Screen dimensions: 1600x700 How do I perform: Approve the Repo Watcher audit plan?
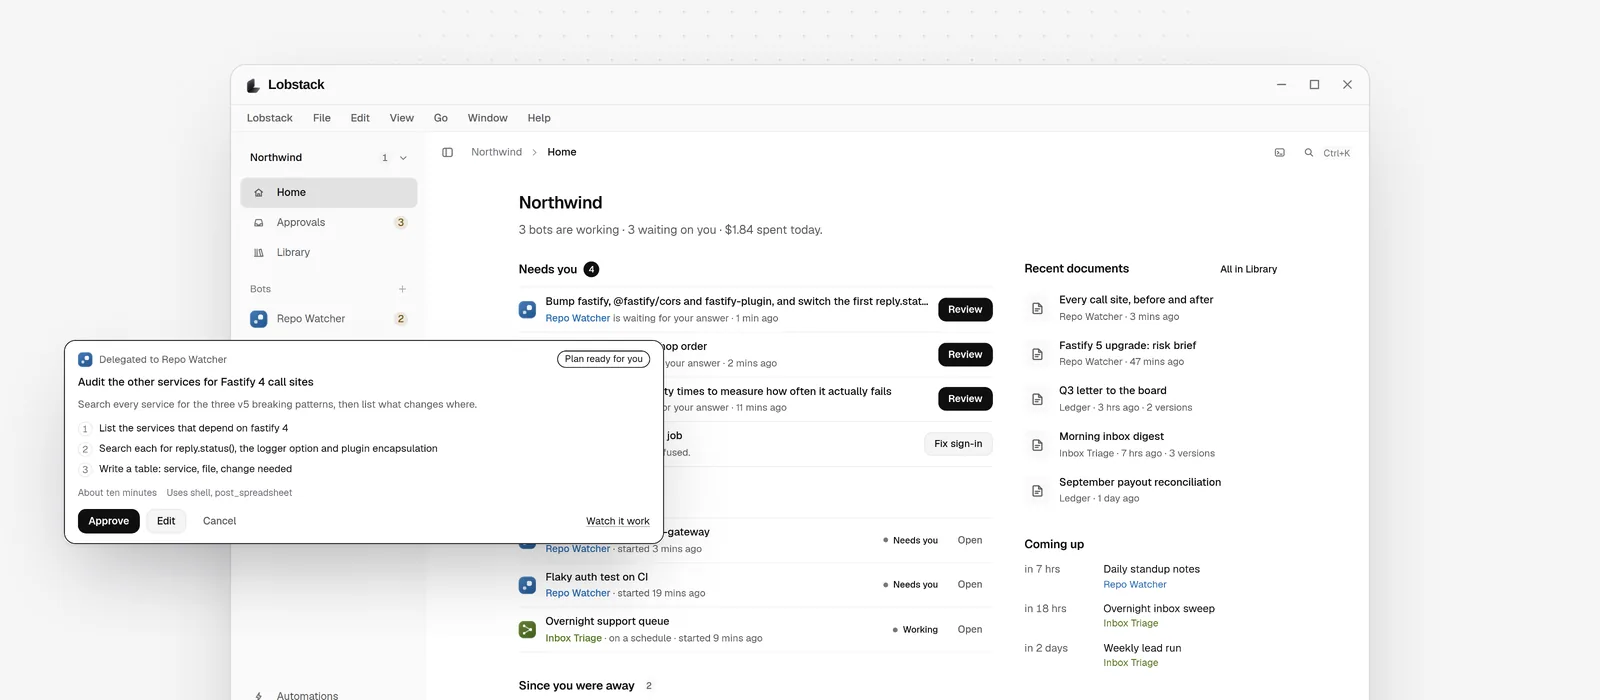point(109,521)
